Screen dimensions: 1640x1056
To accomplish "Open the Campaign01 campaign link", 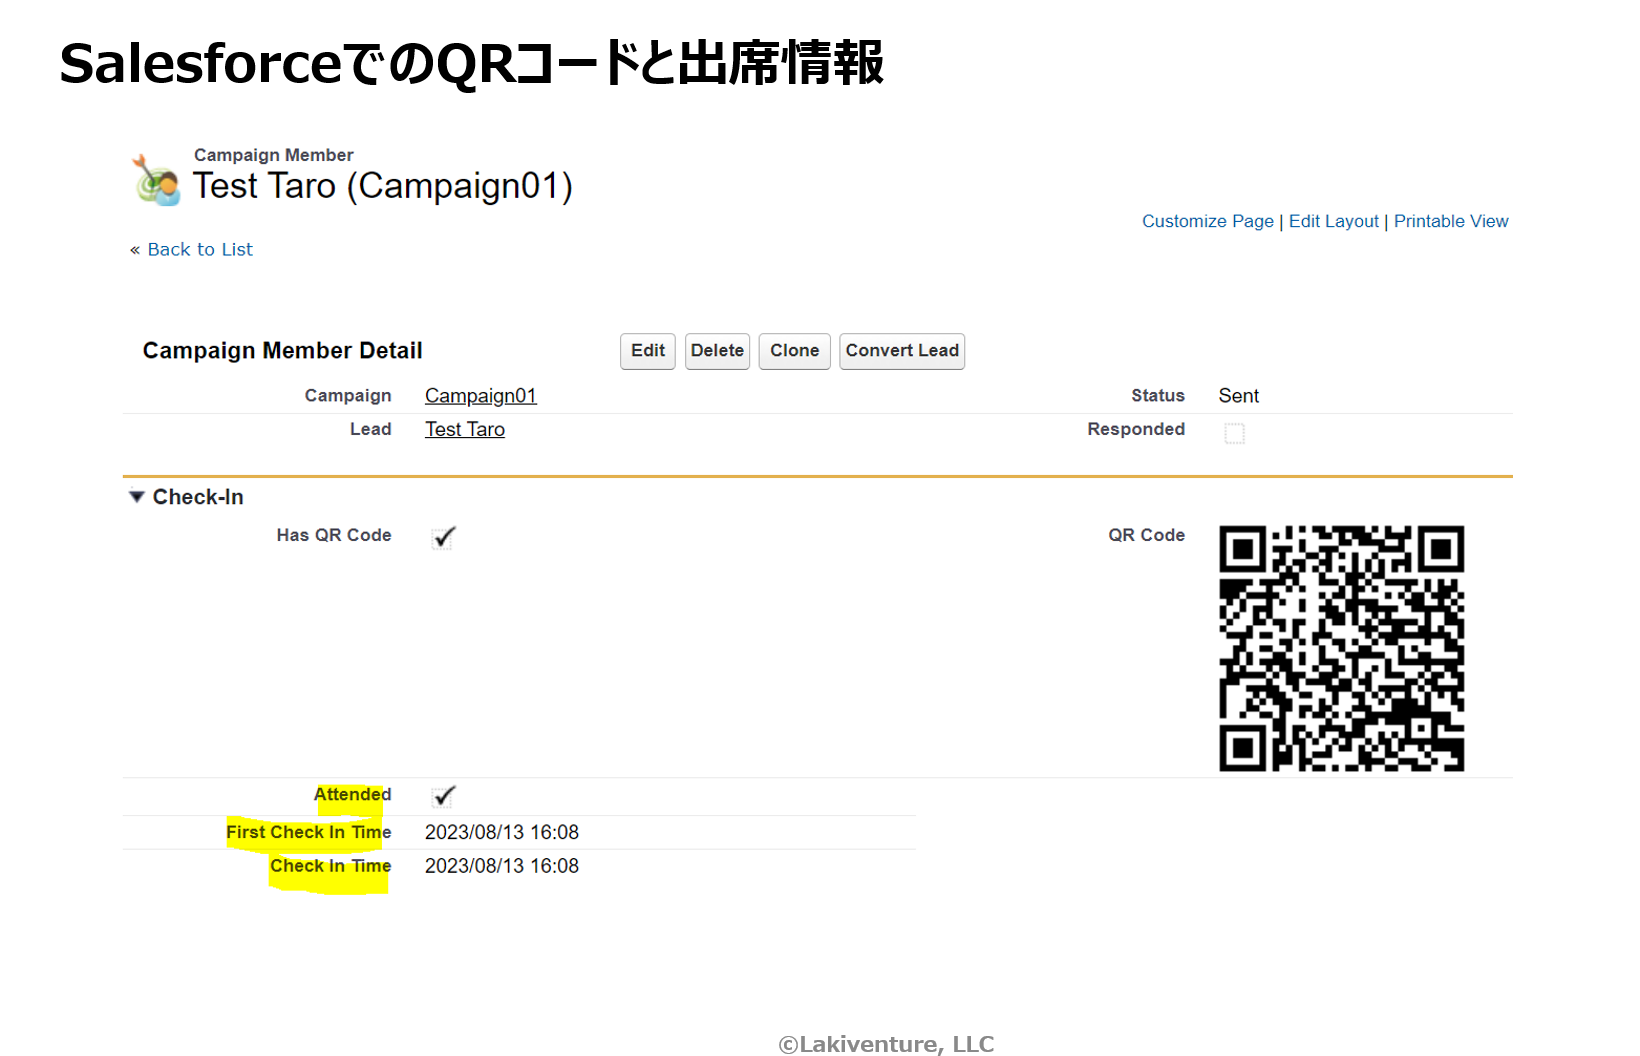I will click(481, 396).
